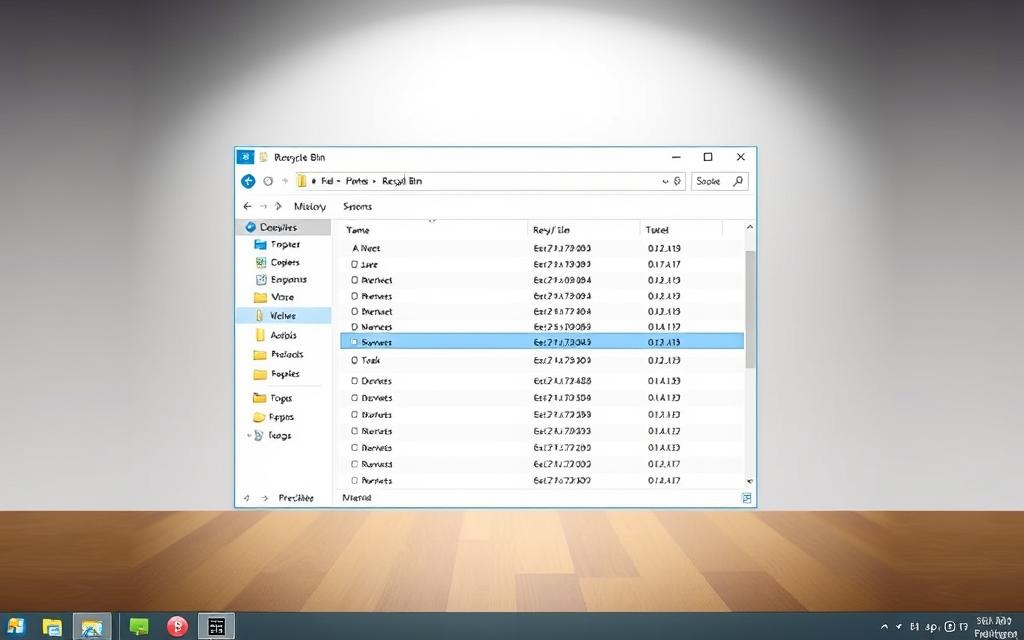The width and height of the screenshot is (1024, 640).
Task: Click Resjal Bin path text in address bar
Action: (x=402, y=181)
